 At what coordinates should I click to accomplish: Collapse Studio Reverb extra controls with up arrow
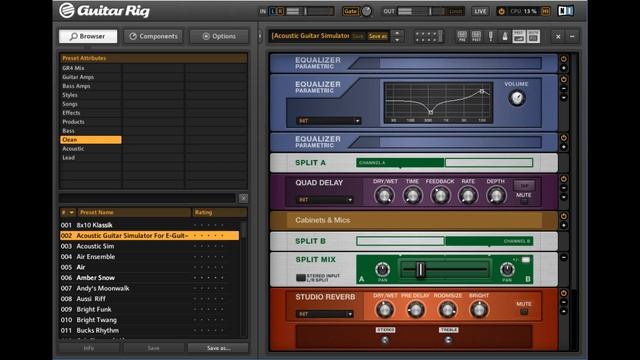pos(564,311)
